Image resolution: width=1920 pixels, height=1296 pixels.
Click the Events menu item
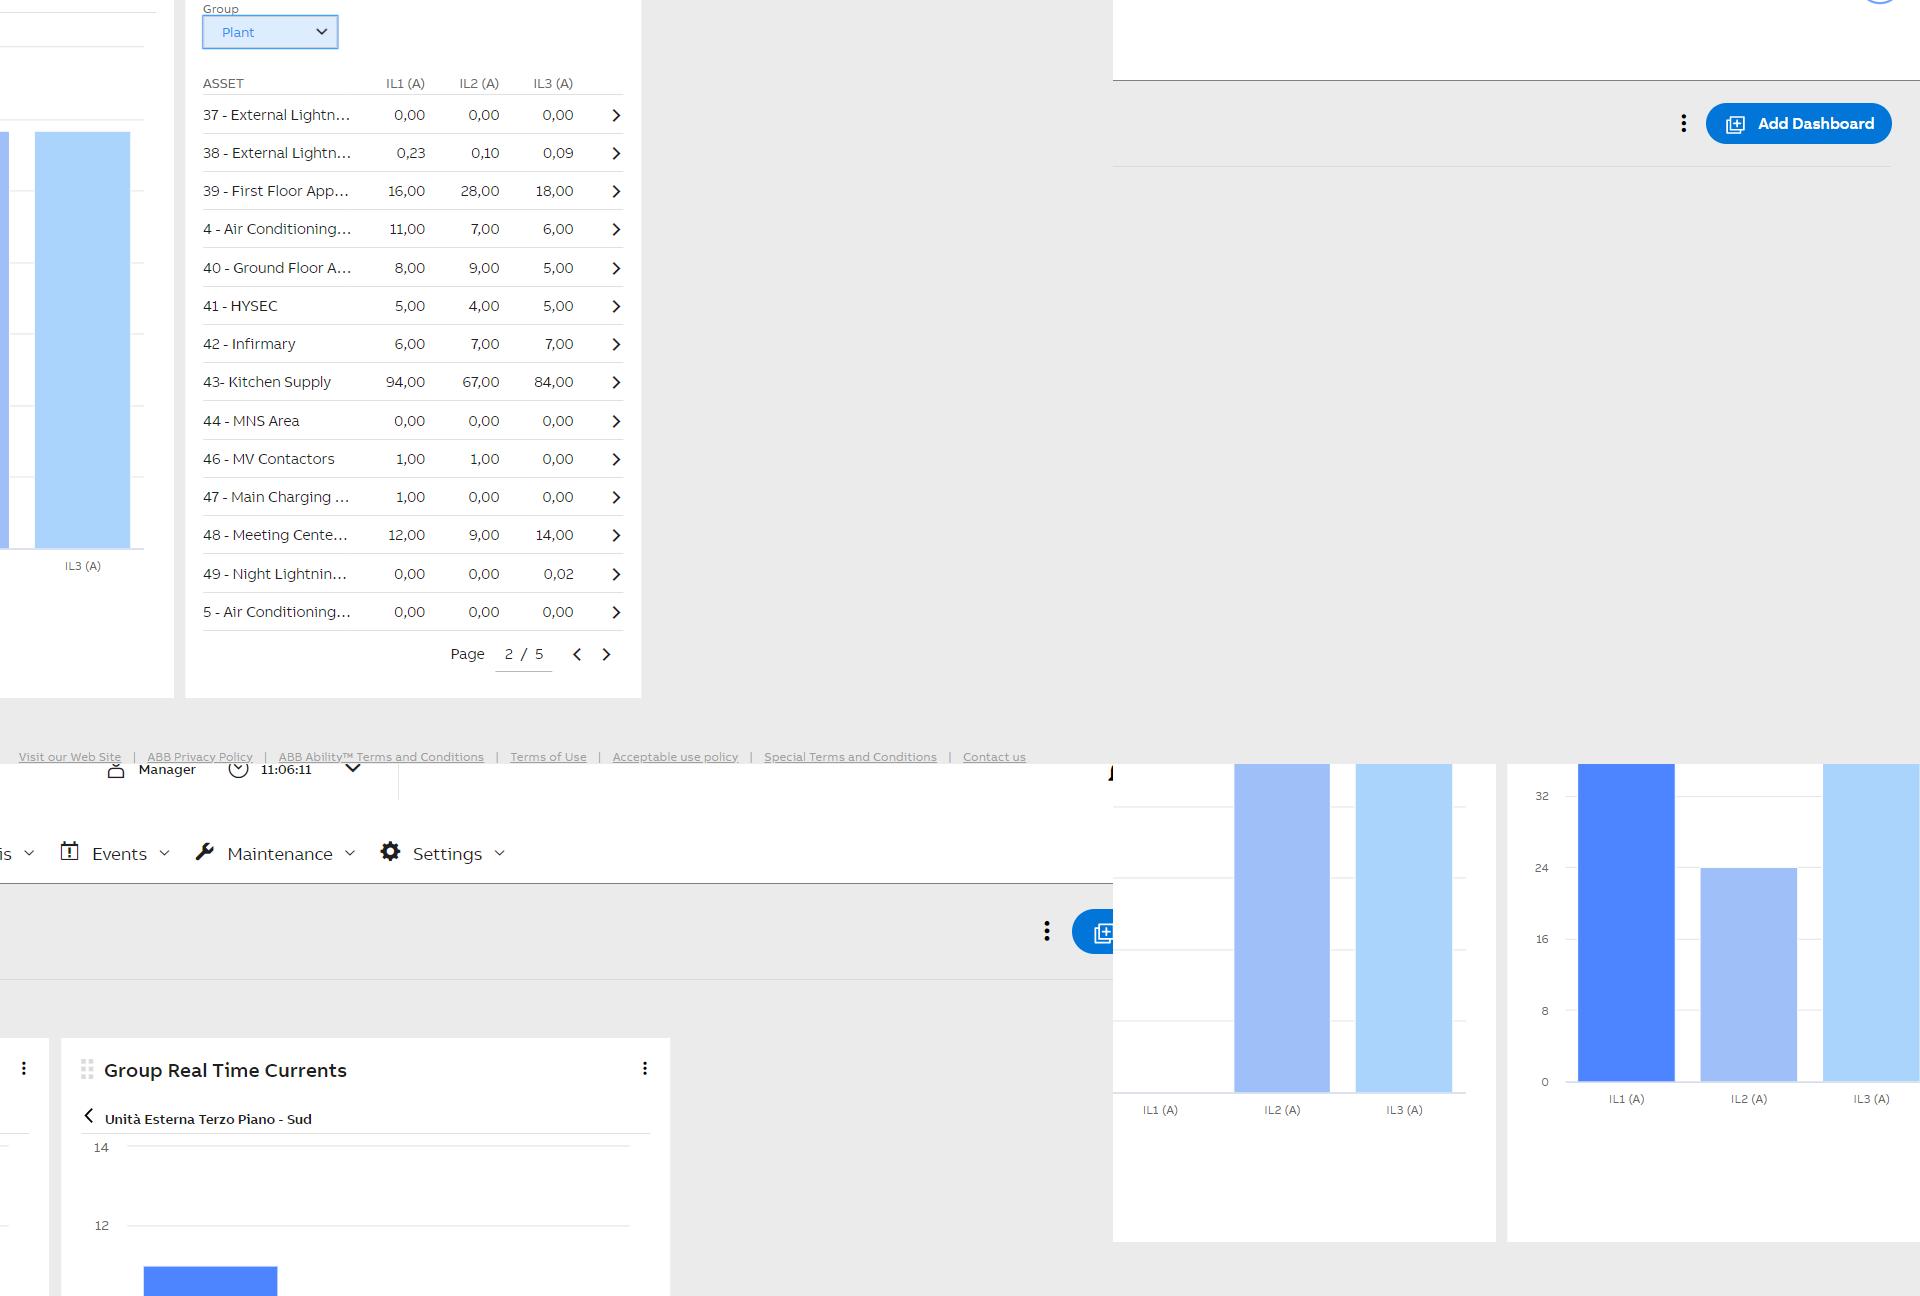(119, 852)
